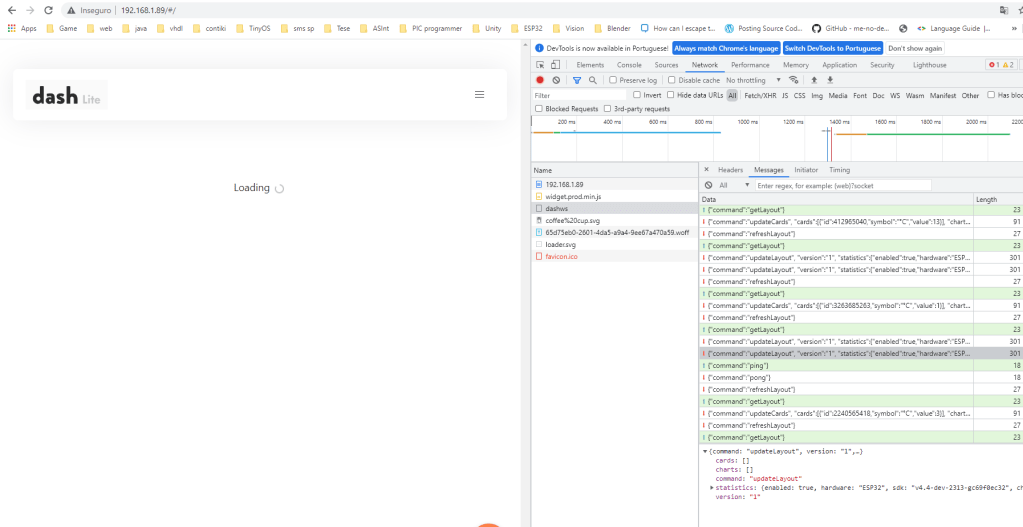Enable the Disable cache checkbox
Screen dimensions: 1023x527
pos(671,80)
